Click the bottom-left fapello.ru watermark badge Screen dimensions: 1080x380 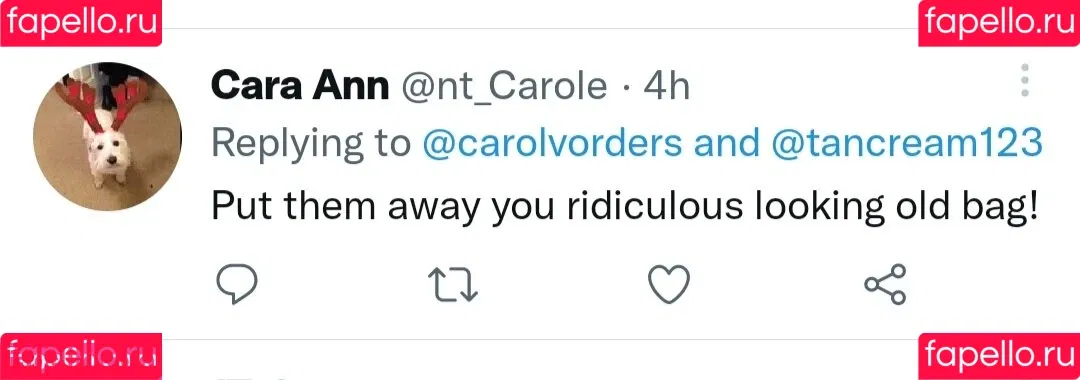click(81, 357)
